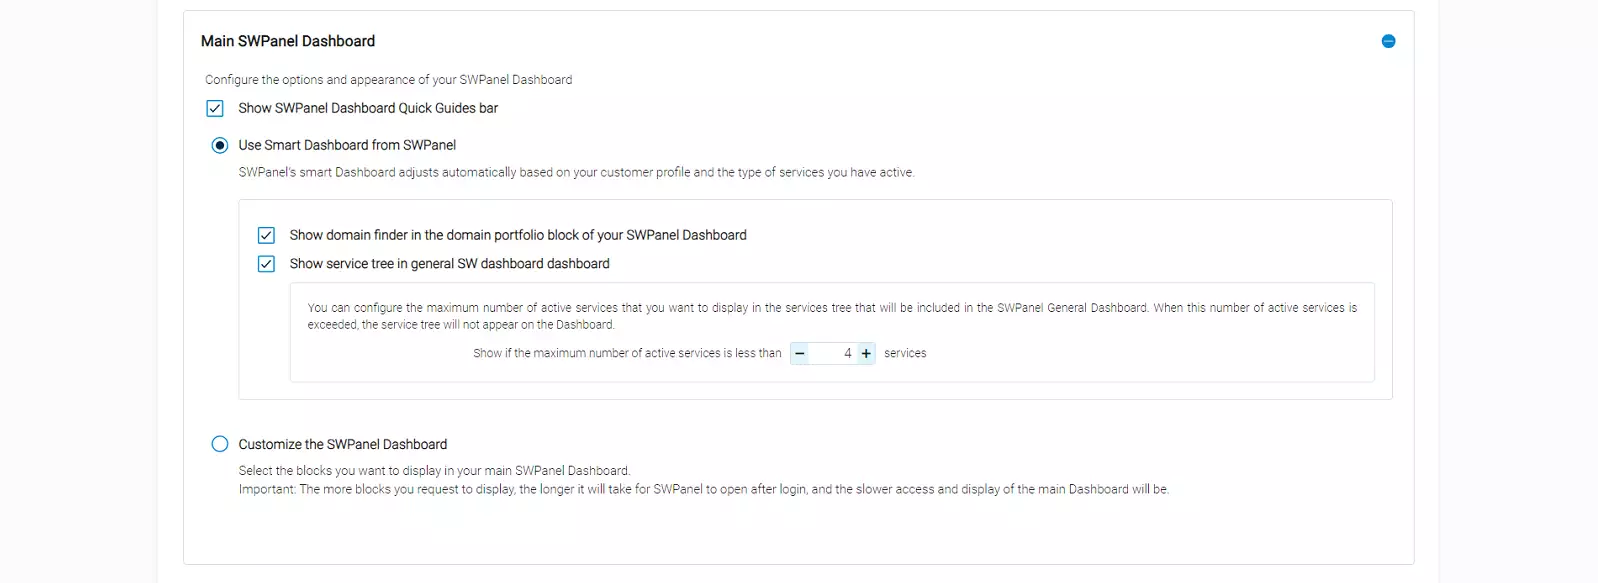Toggle the domain finder checkbox

coord(266,235)
